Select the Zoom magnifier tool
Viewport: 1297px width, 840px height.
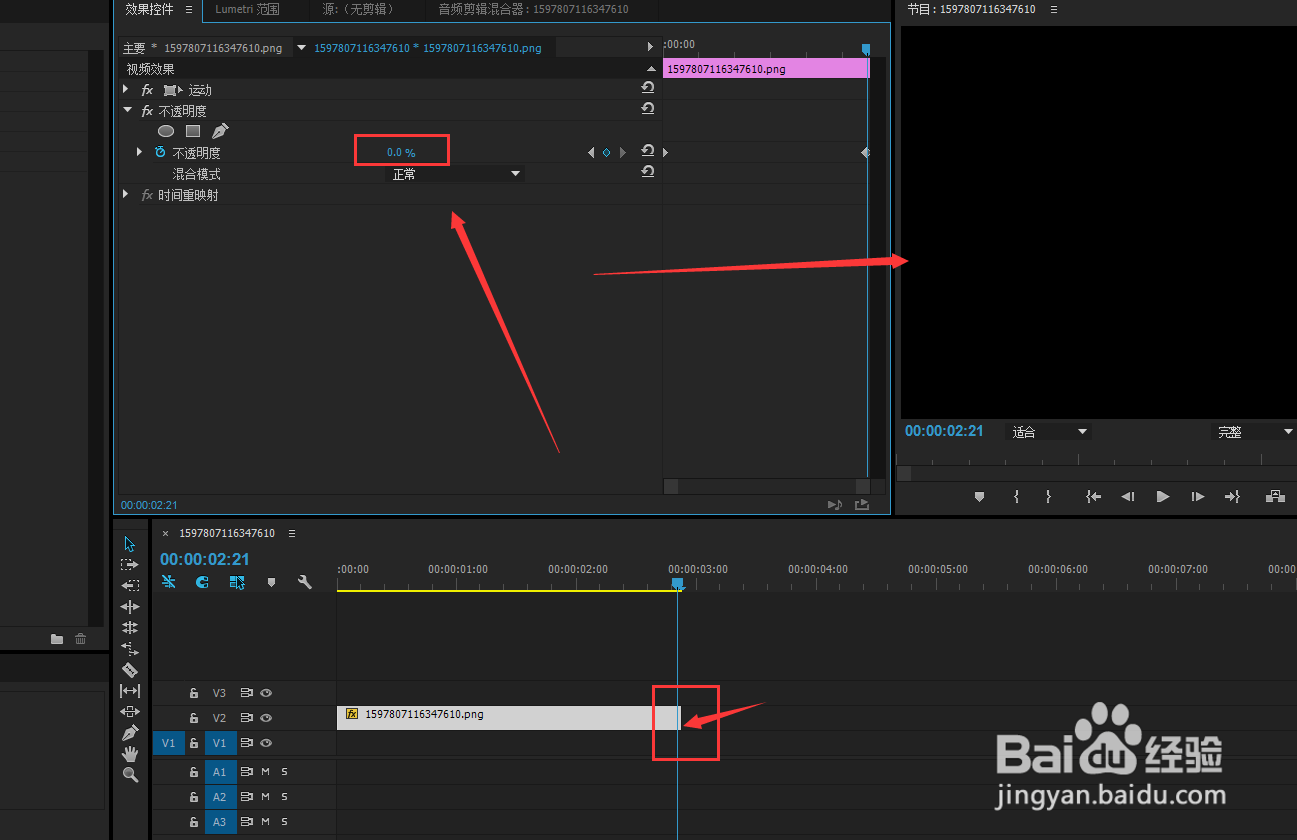tap(130, 775)
